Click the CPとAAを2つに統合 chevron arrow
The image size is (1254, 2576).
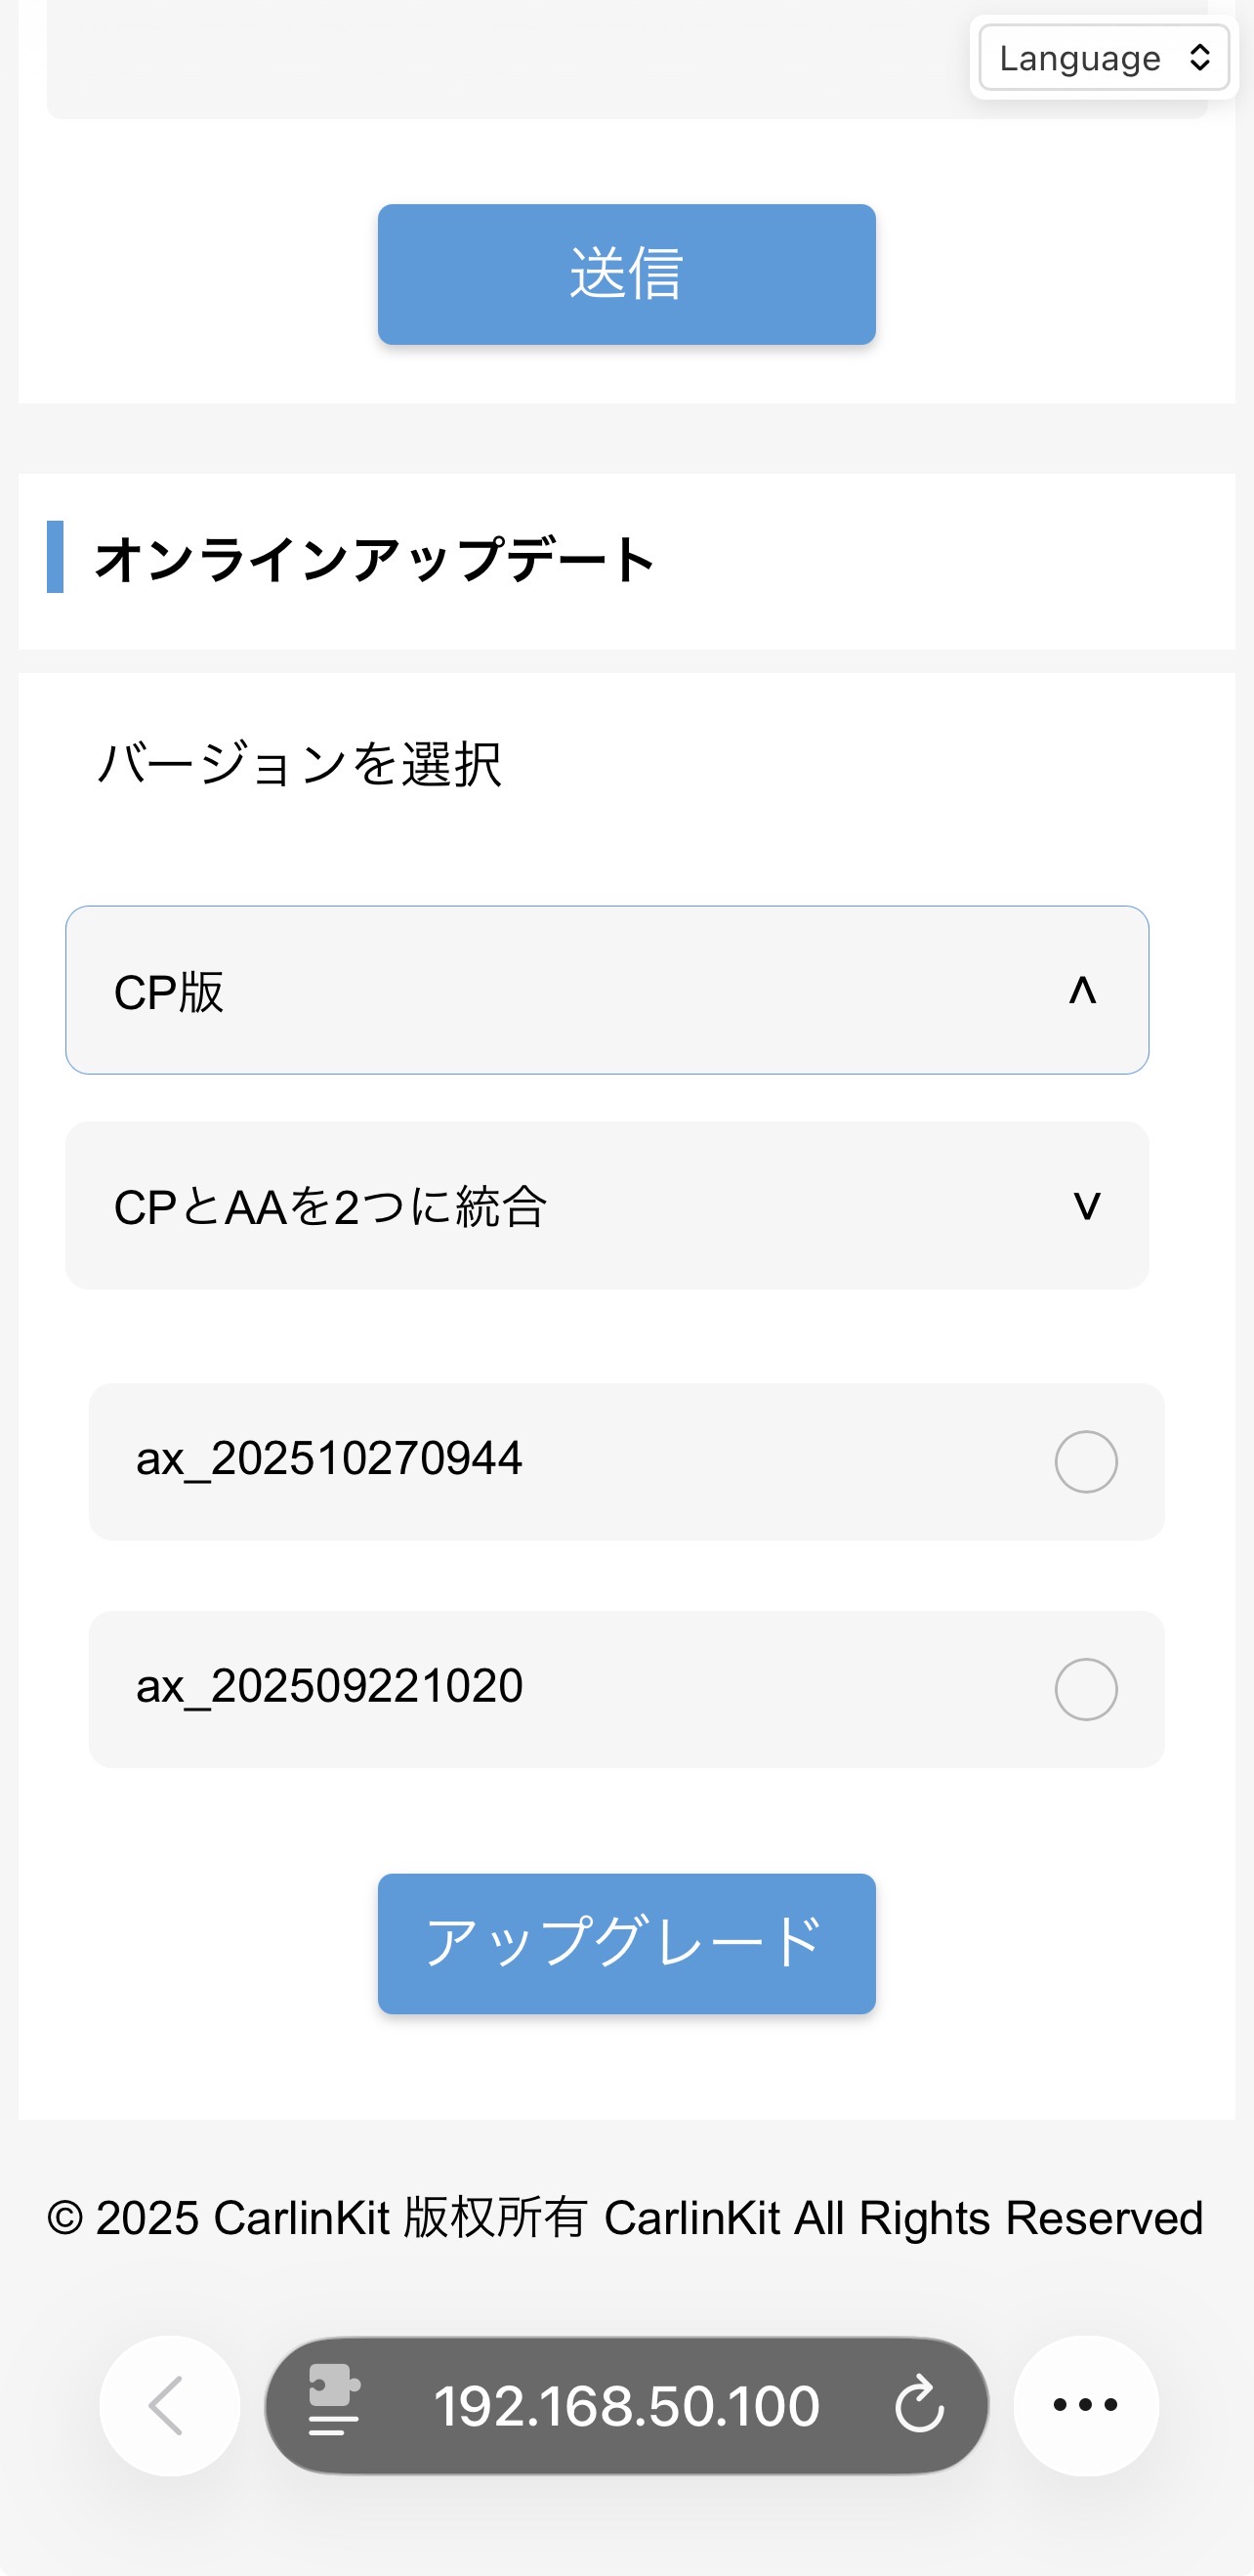(1086, 1206)
